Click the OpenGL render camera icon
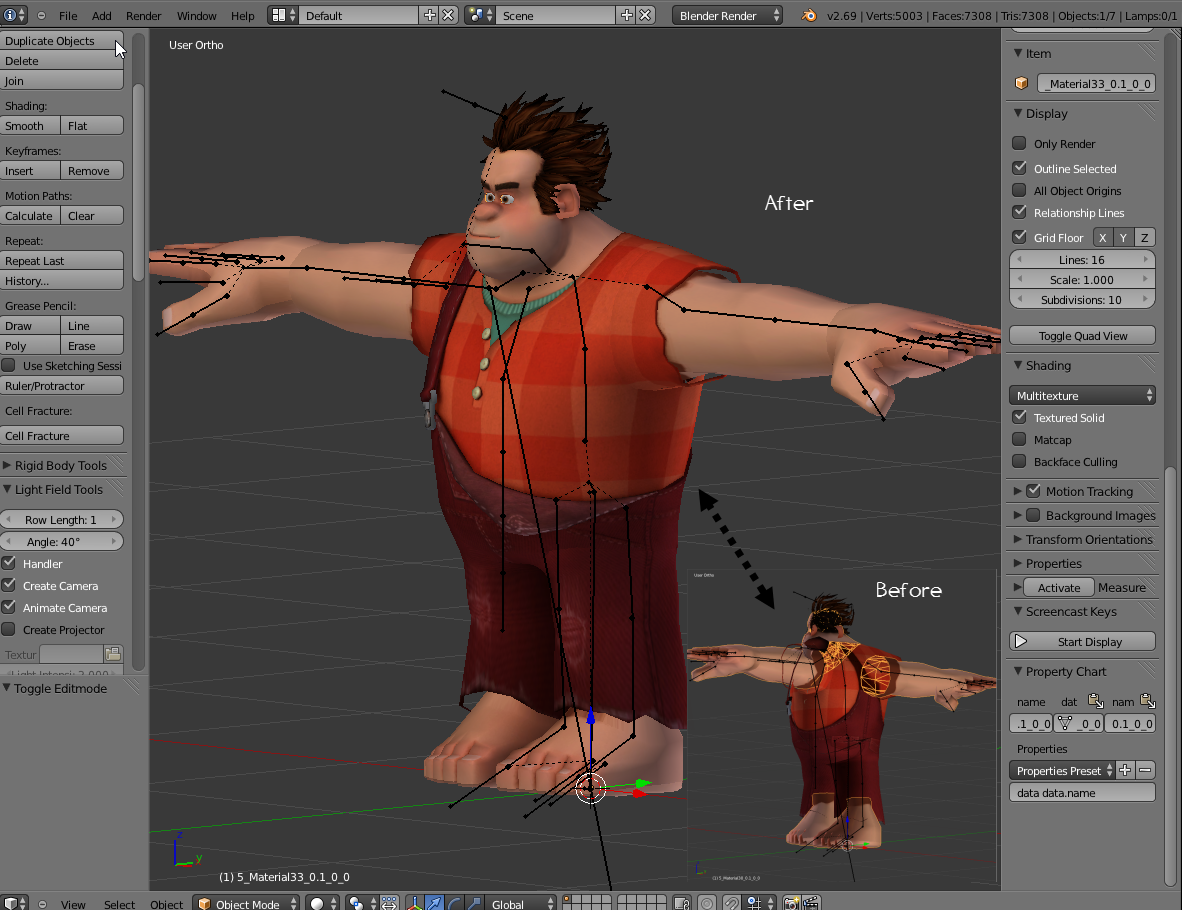Screen dimensions: 1182x910 (x=792, y=903)
